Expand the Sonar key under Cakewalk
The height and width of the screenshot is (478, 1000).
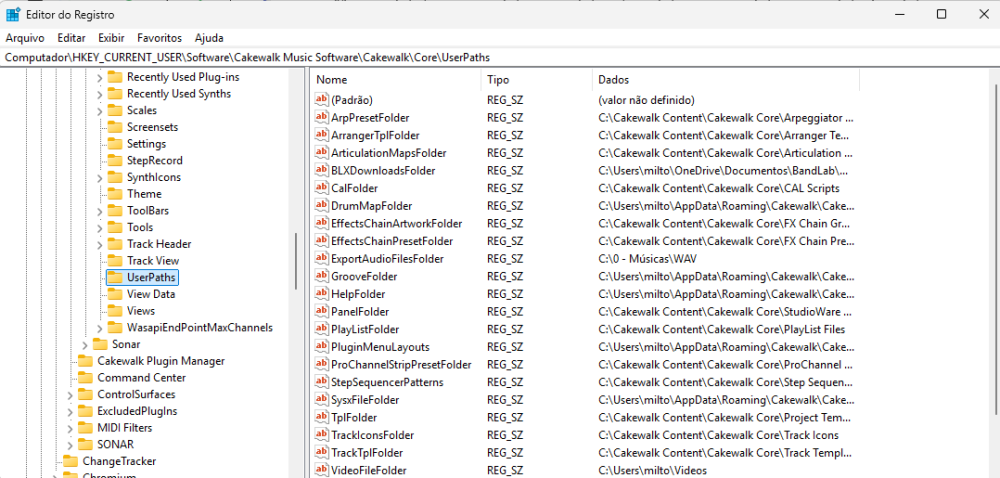(85, 345)
